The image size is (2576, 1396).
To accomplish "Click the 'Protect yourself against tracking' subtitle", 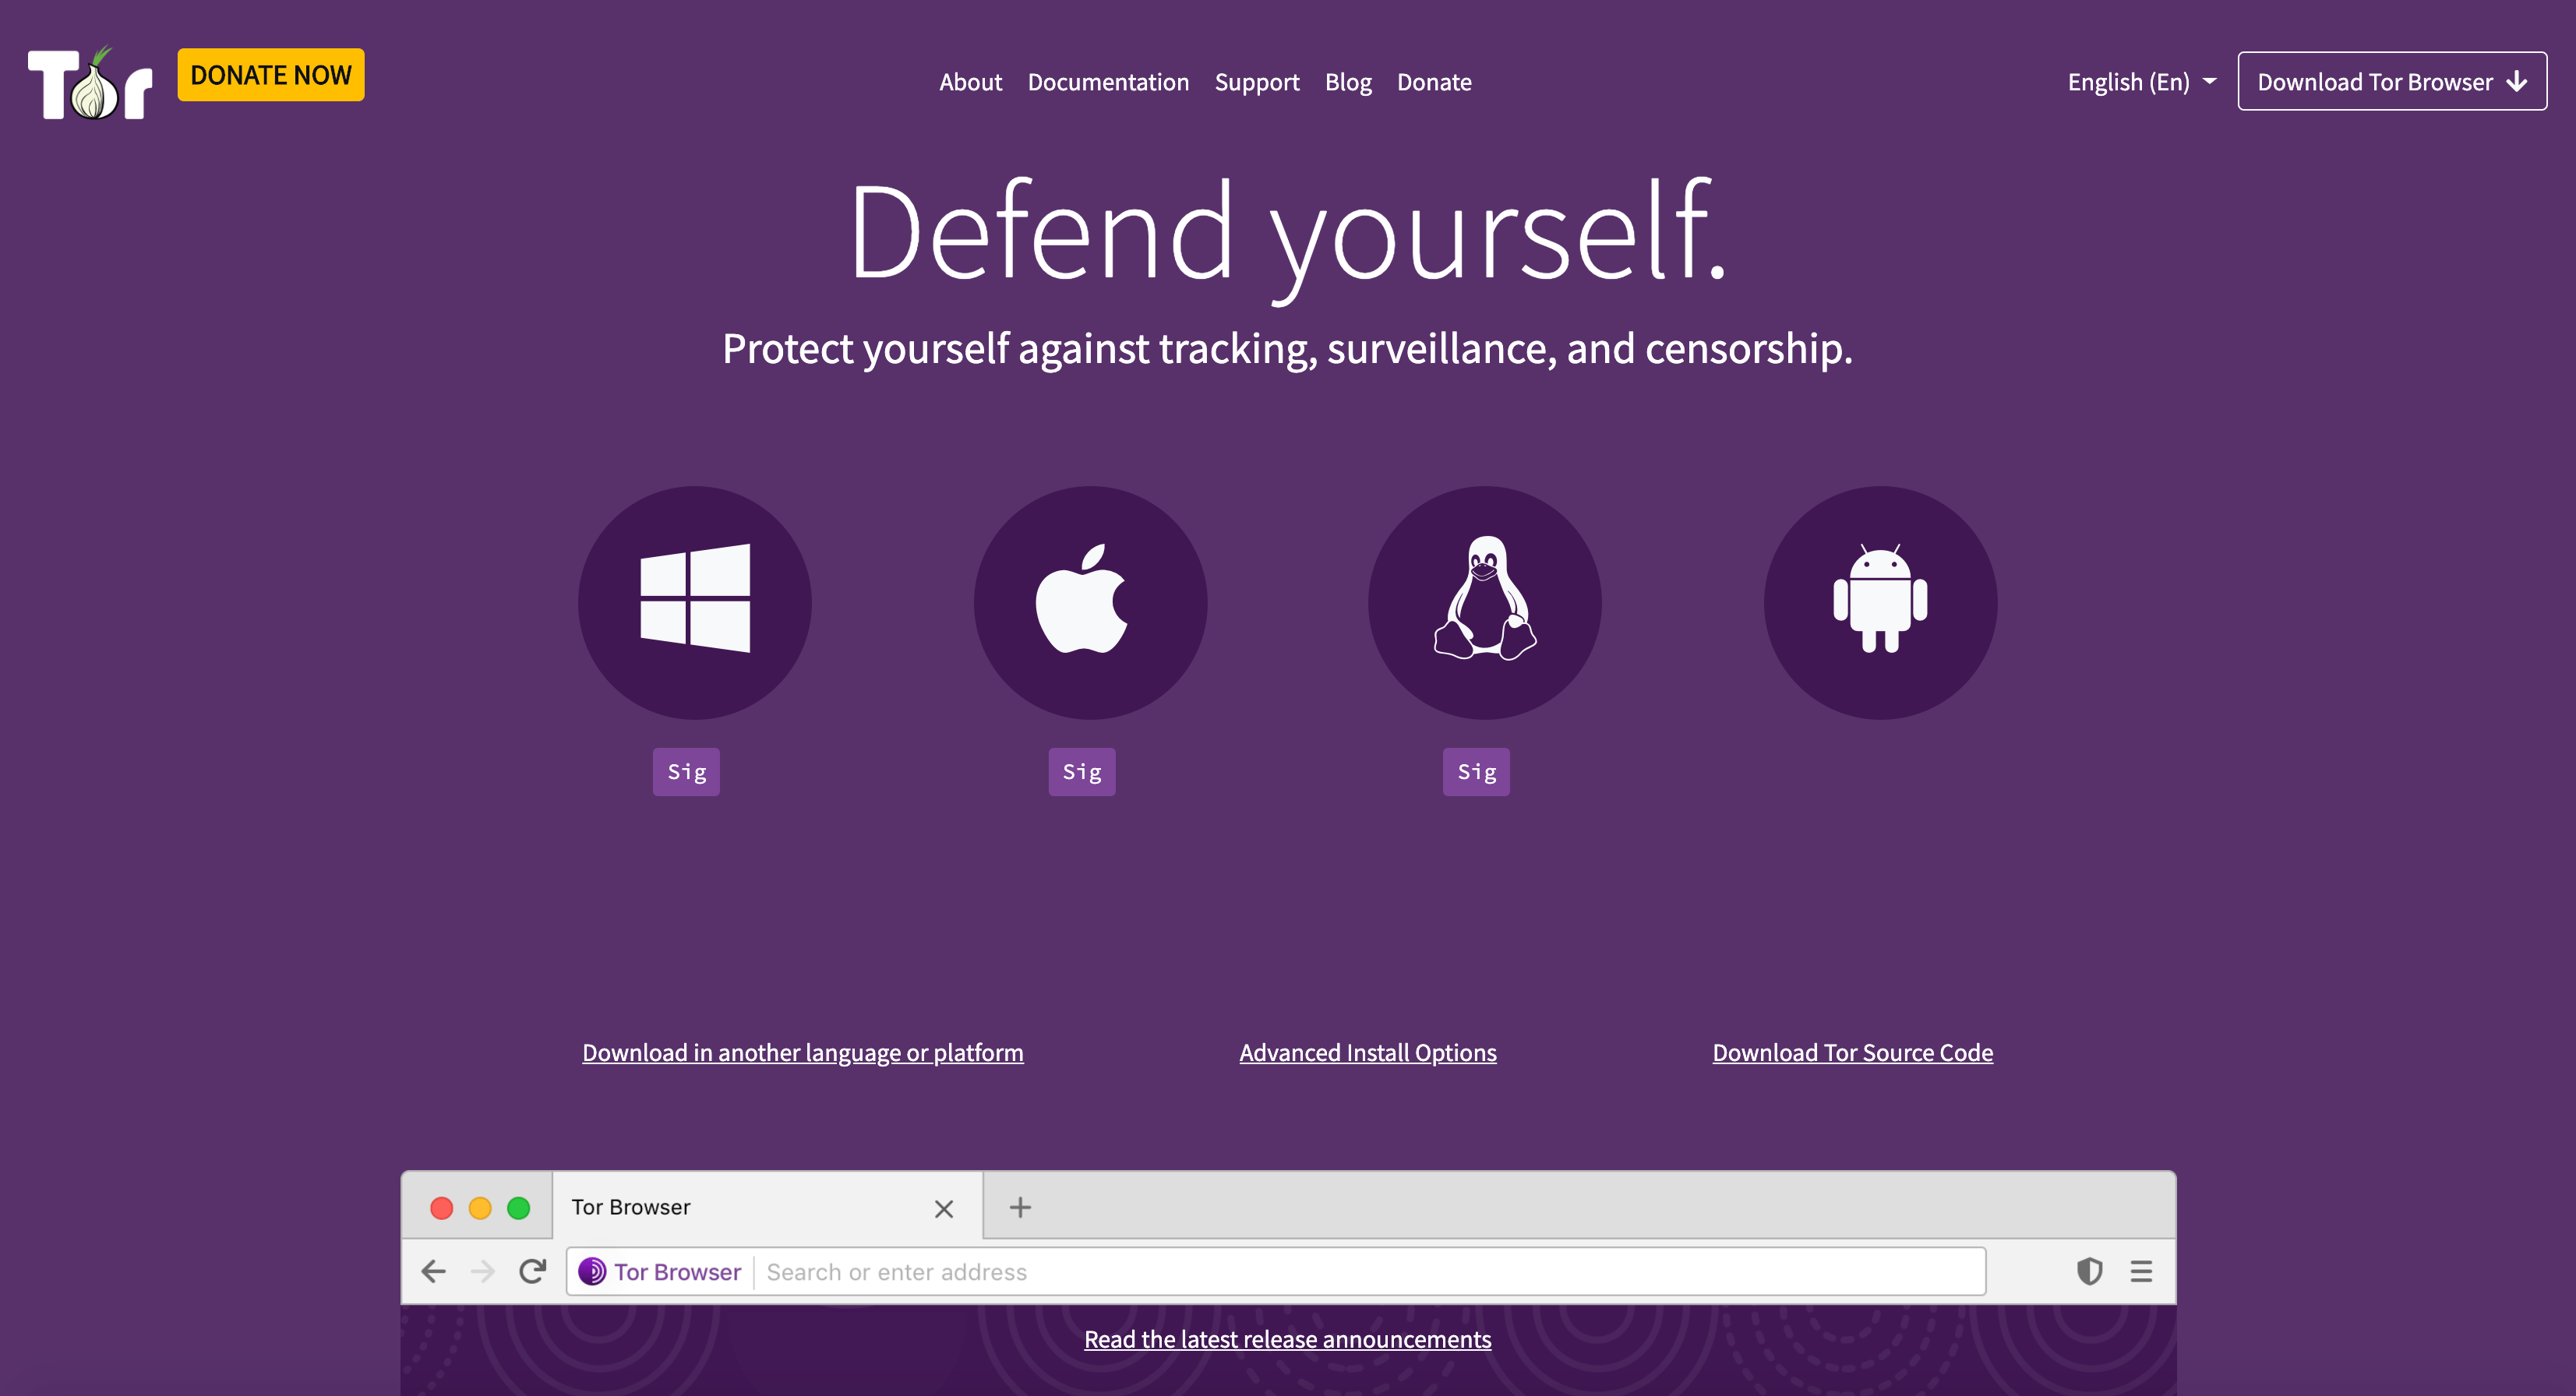I will 1287,349.
